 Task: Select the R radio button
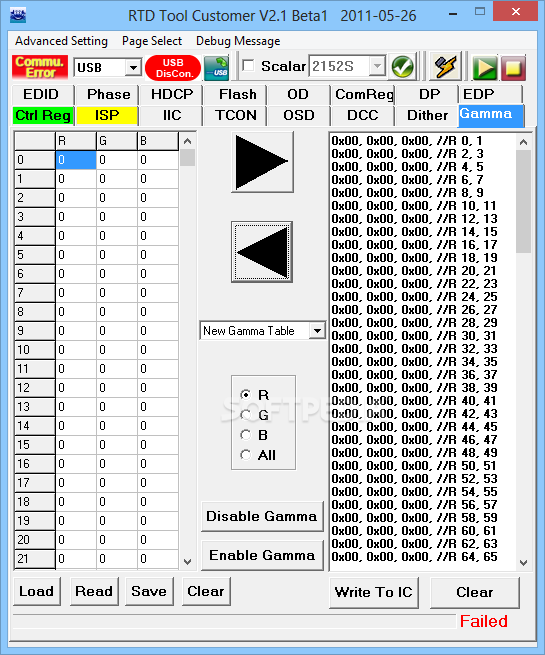[246, 395]
